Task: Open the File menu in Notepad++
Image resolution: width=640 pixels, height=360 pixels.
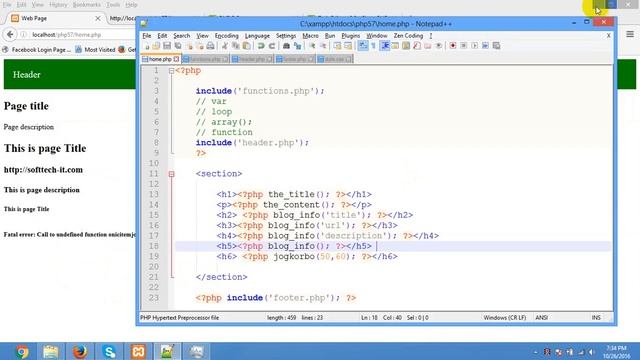Action: (x=147, y=36)
